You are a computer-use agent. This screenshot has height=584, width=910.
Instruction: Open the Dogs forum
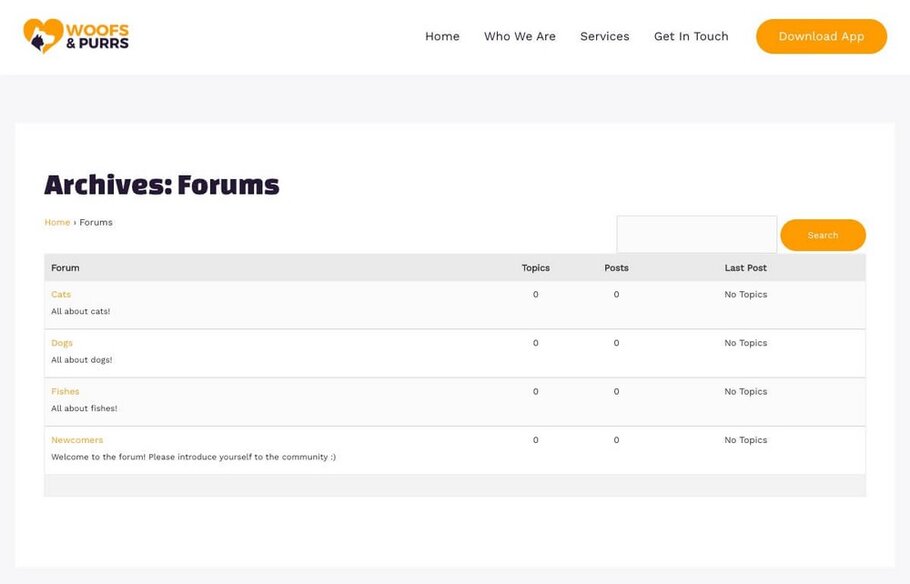[61, 342]
